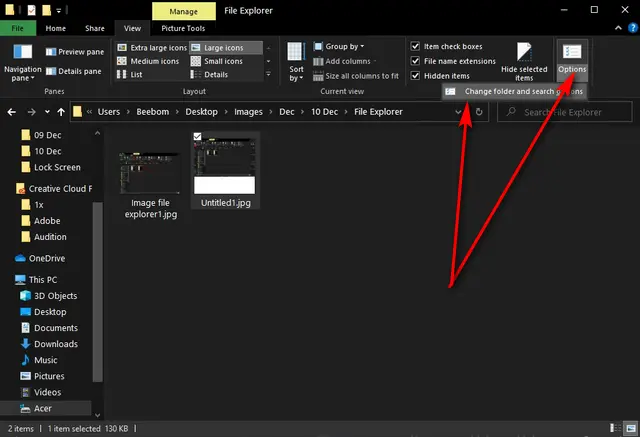
Task: Open the Add columns dropdown
Action: pyautogui.click(x=345, y=61)
